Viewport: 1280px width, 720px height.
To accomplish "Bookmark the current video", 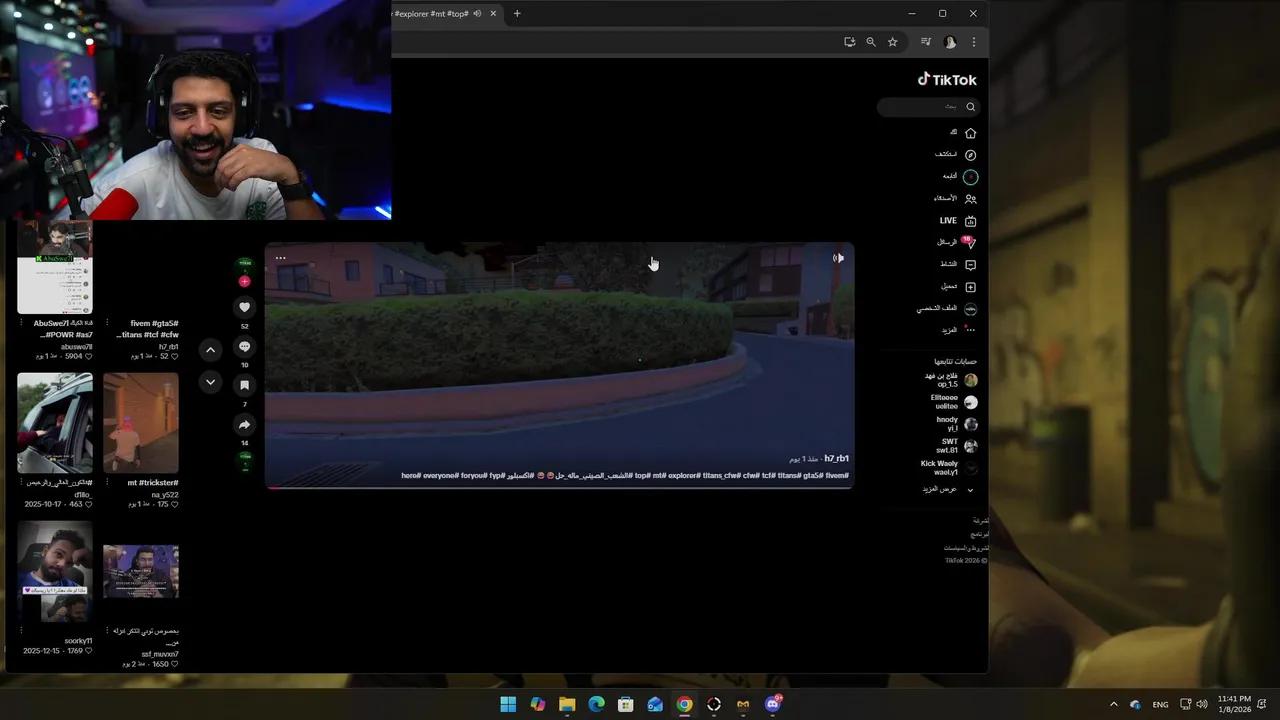I will pyautogui.click(x=244, y=384).
